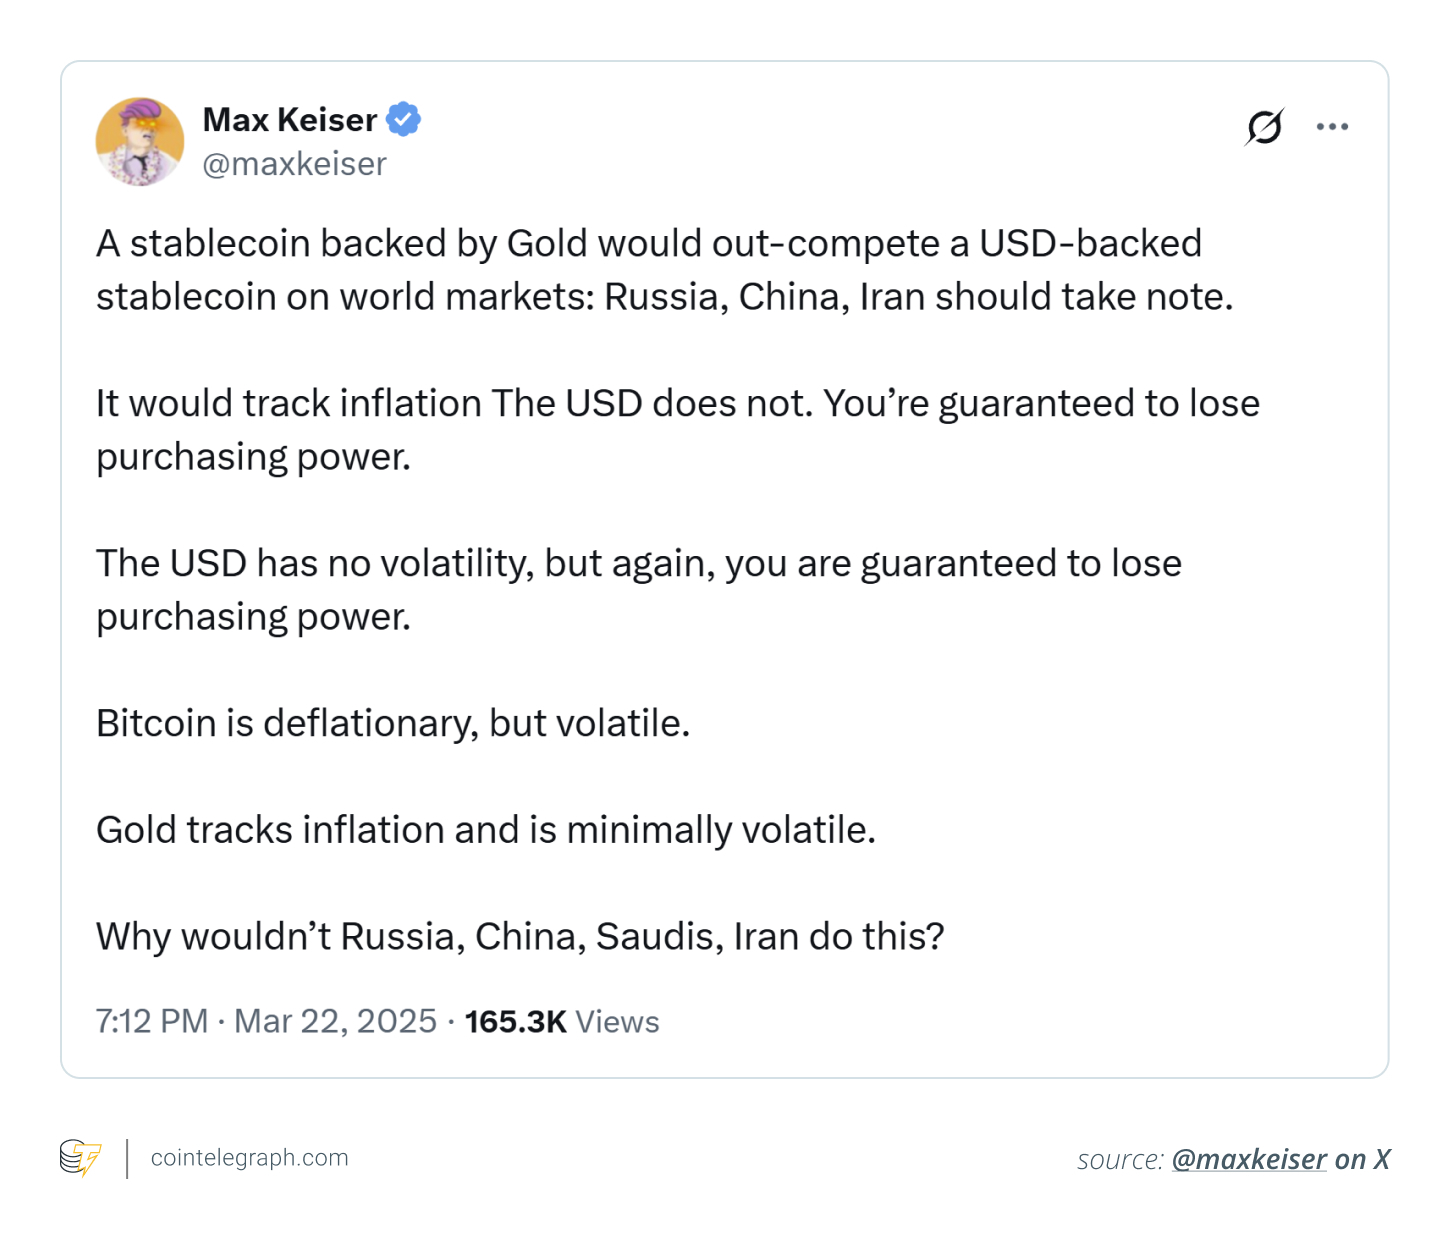Click the crossed-circle Grok summary icon
The image size is (1450, 1239).
pos(1263,126)
